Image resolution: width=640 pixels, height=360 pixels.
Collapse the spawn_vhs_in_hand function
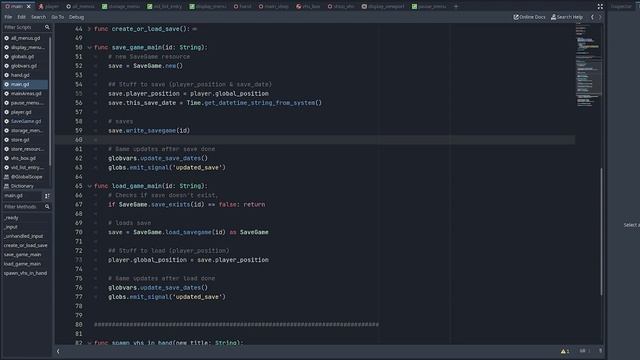coord(89,343)
